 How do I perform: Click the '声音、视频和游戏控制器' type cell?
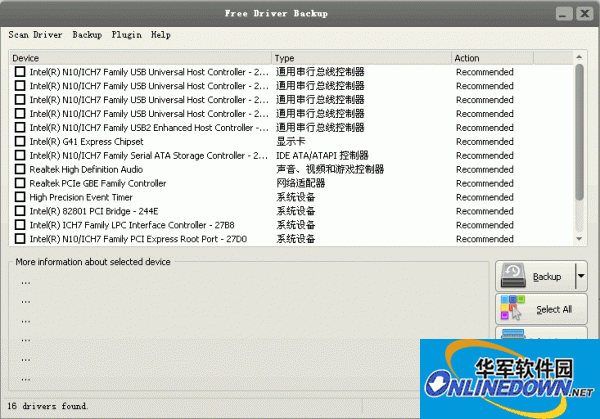(330, 170)
